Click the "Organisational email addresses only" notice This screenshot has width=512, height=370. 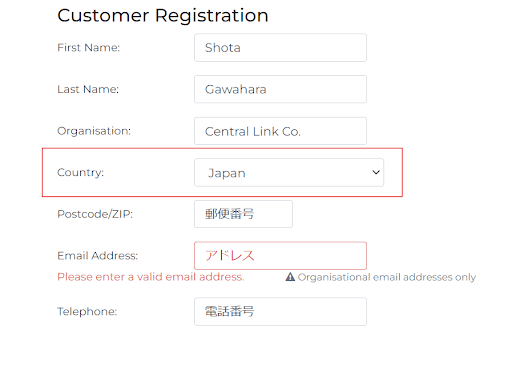[387, 277]
